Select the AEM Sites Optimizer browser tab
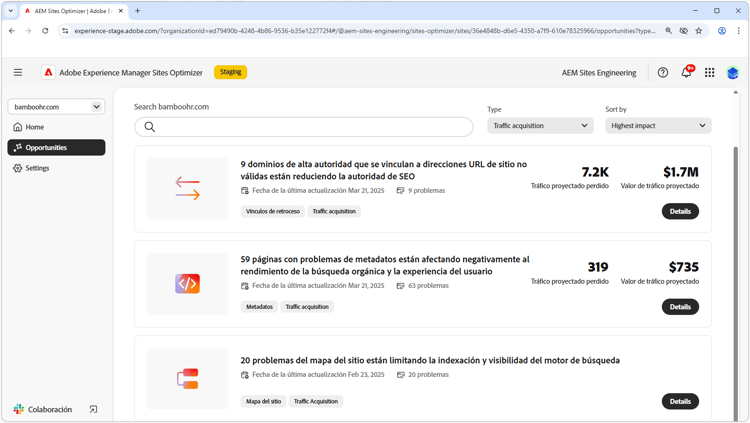 [x=74, y=11]
